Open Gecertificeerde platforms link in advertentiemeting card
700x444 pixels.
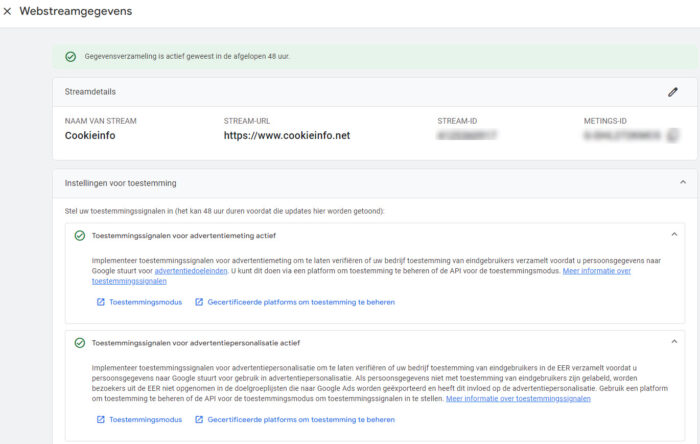[301, 302]
